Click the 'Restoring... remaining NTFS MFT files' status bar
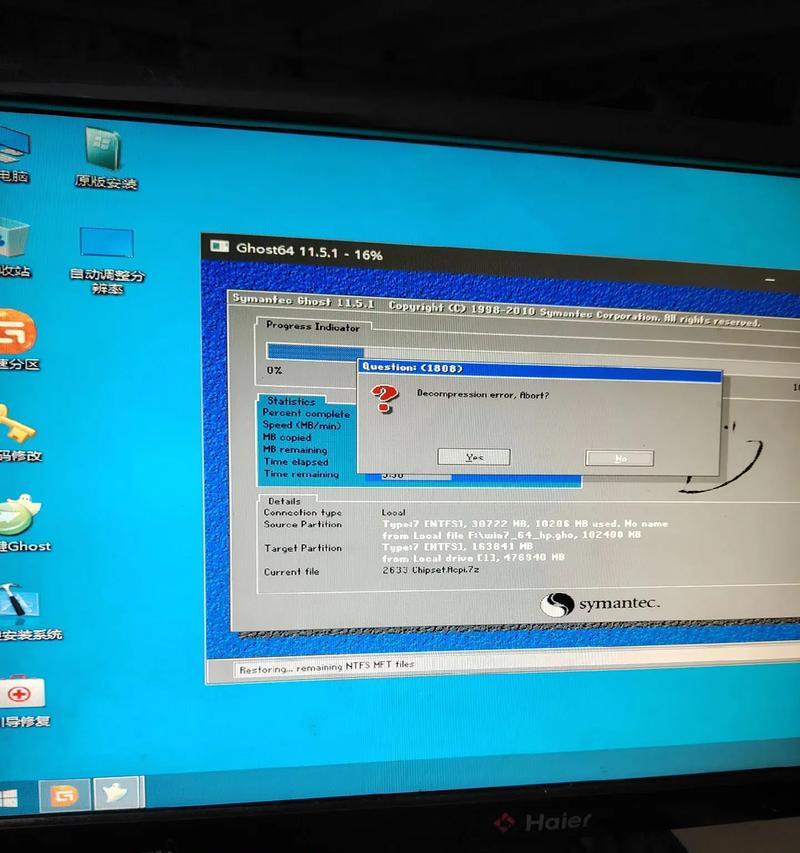Screen dimensions: 800x853 click(x=327, y=667)
